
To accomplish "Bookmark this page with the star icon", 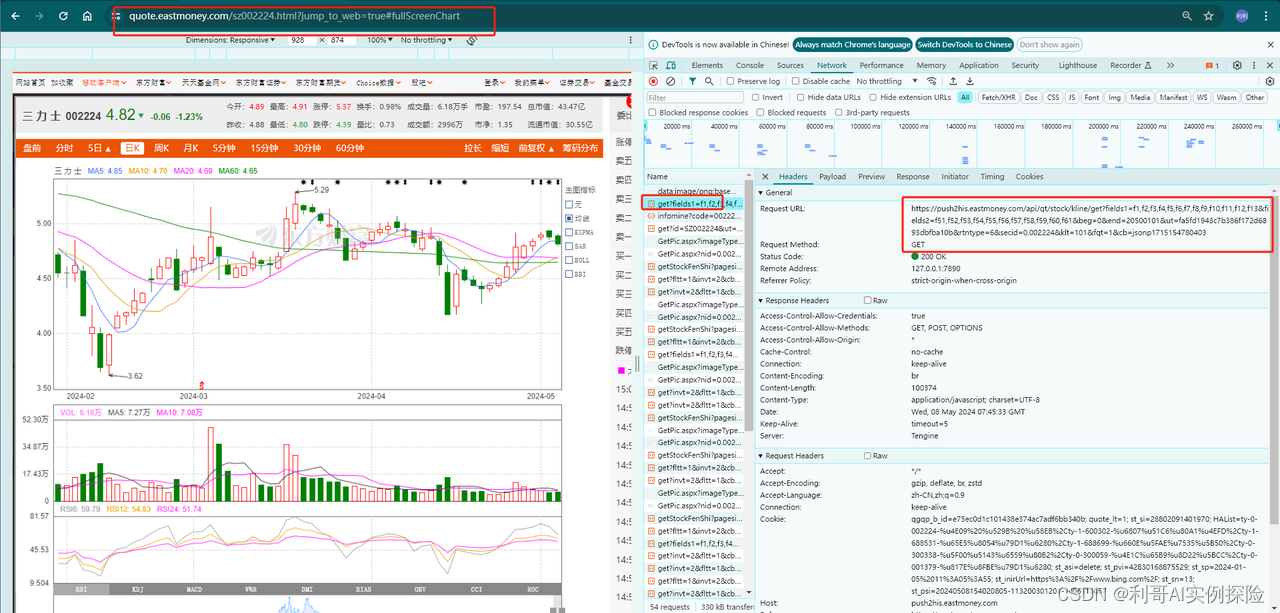I will coord(1209,16).
